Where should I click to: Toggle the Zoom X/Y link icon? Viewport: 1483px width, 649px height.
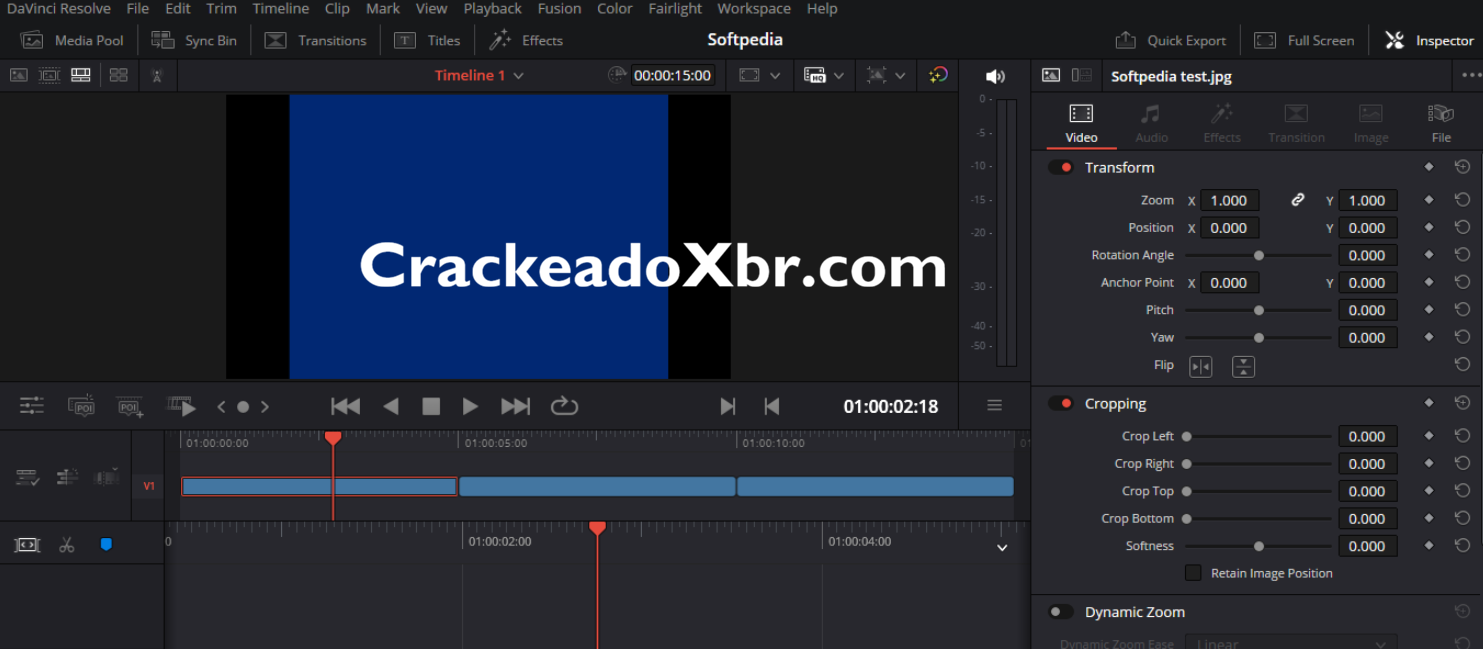coord(1297,200)
